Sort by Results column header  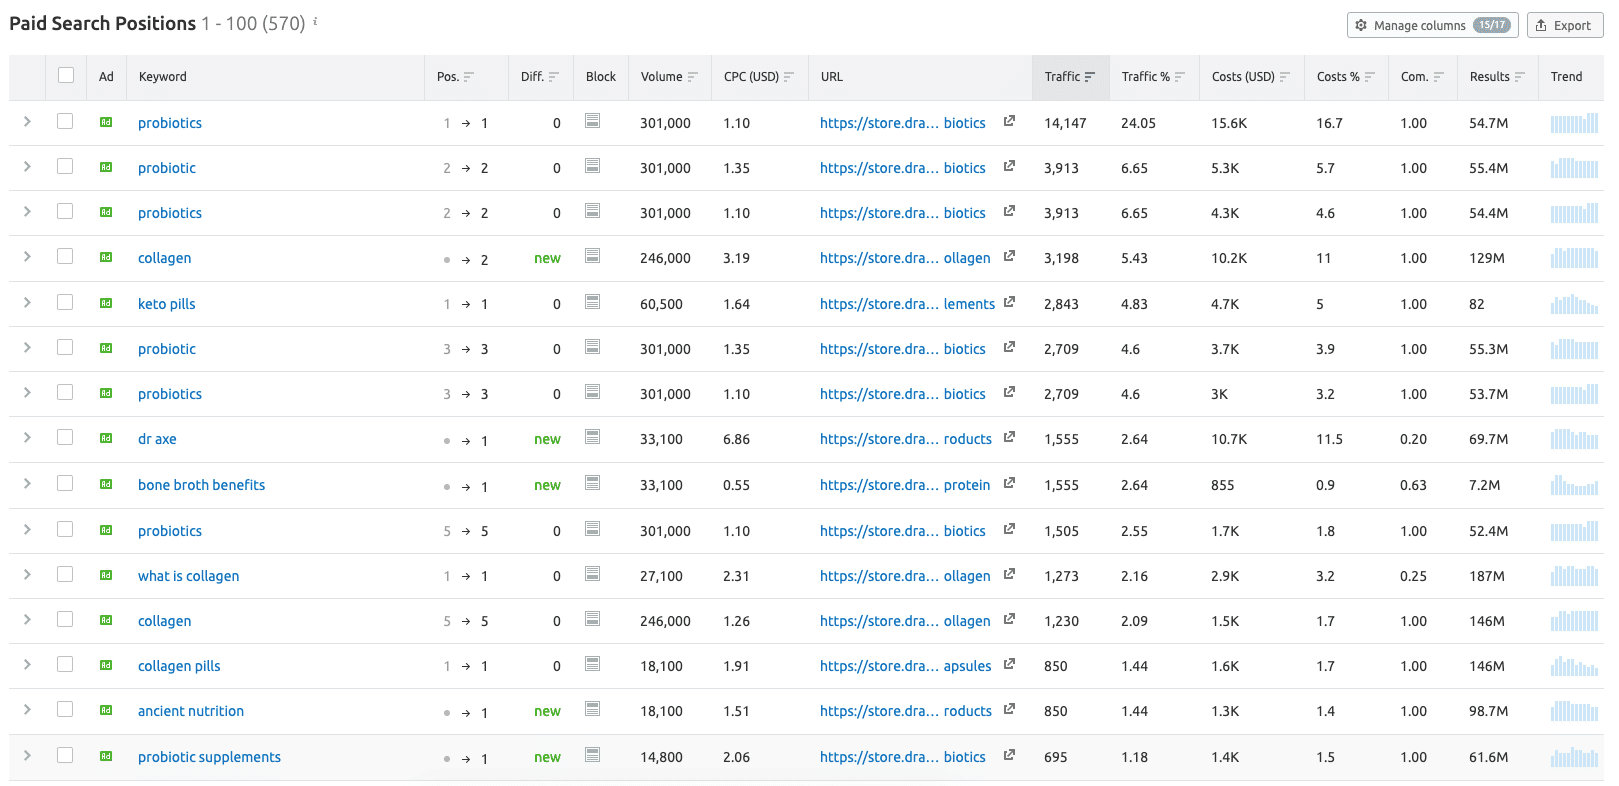coord(1497,77)
